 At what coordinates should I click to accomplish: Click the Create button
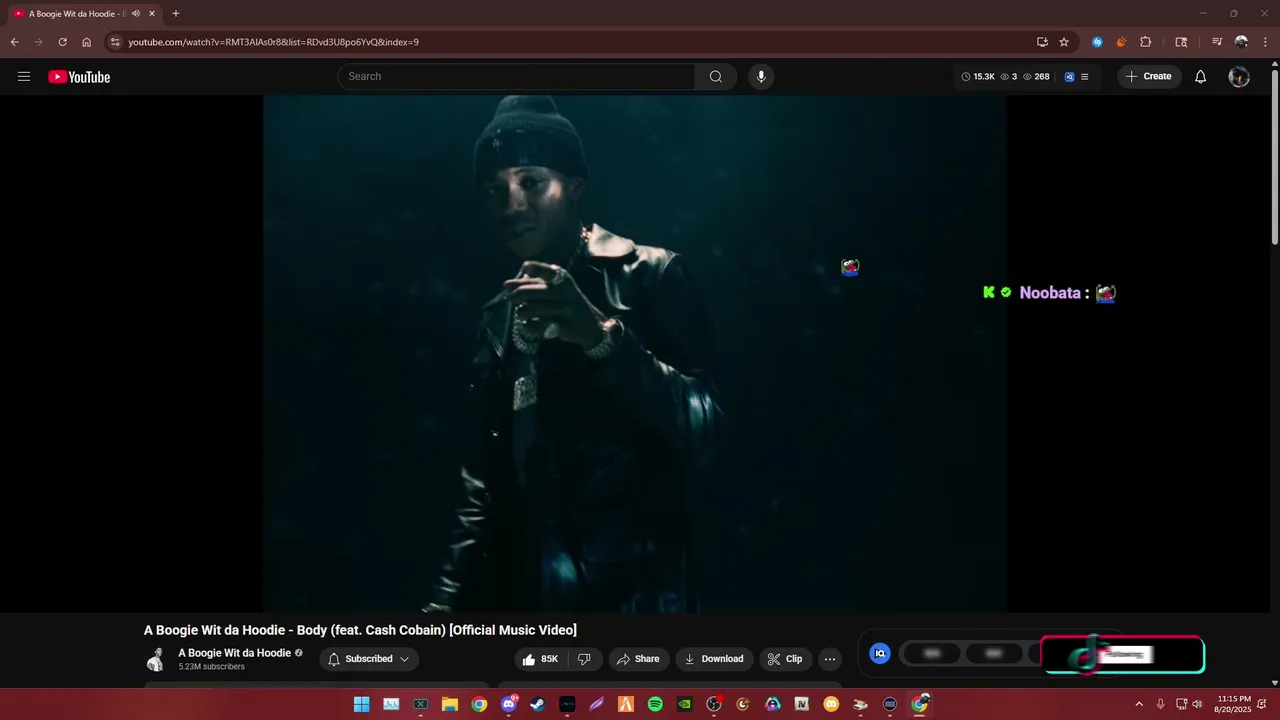point(1149,77)
